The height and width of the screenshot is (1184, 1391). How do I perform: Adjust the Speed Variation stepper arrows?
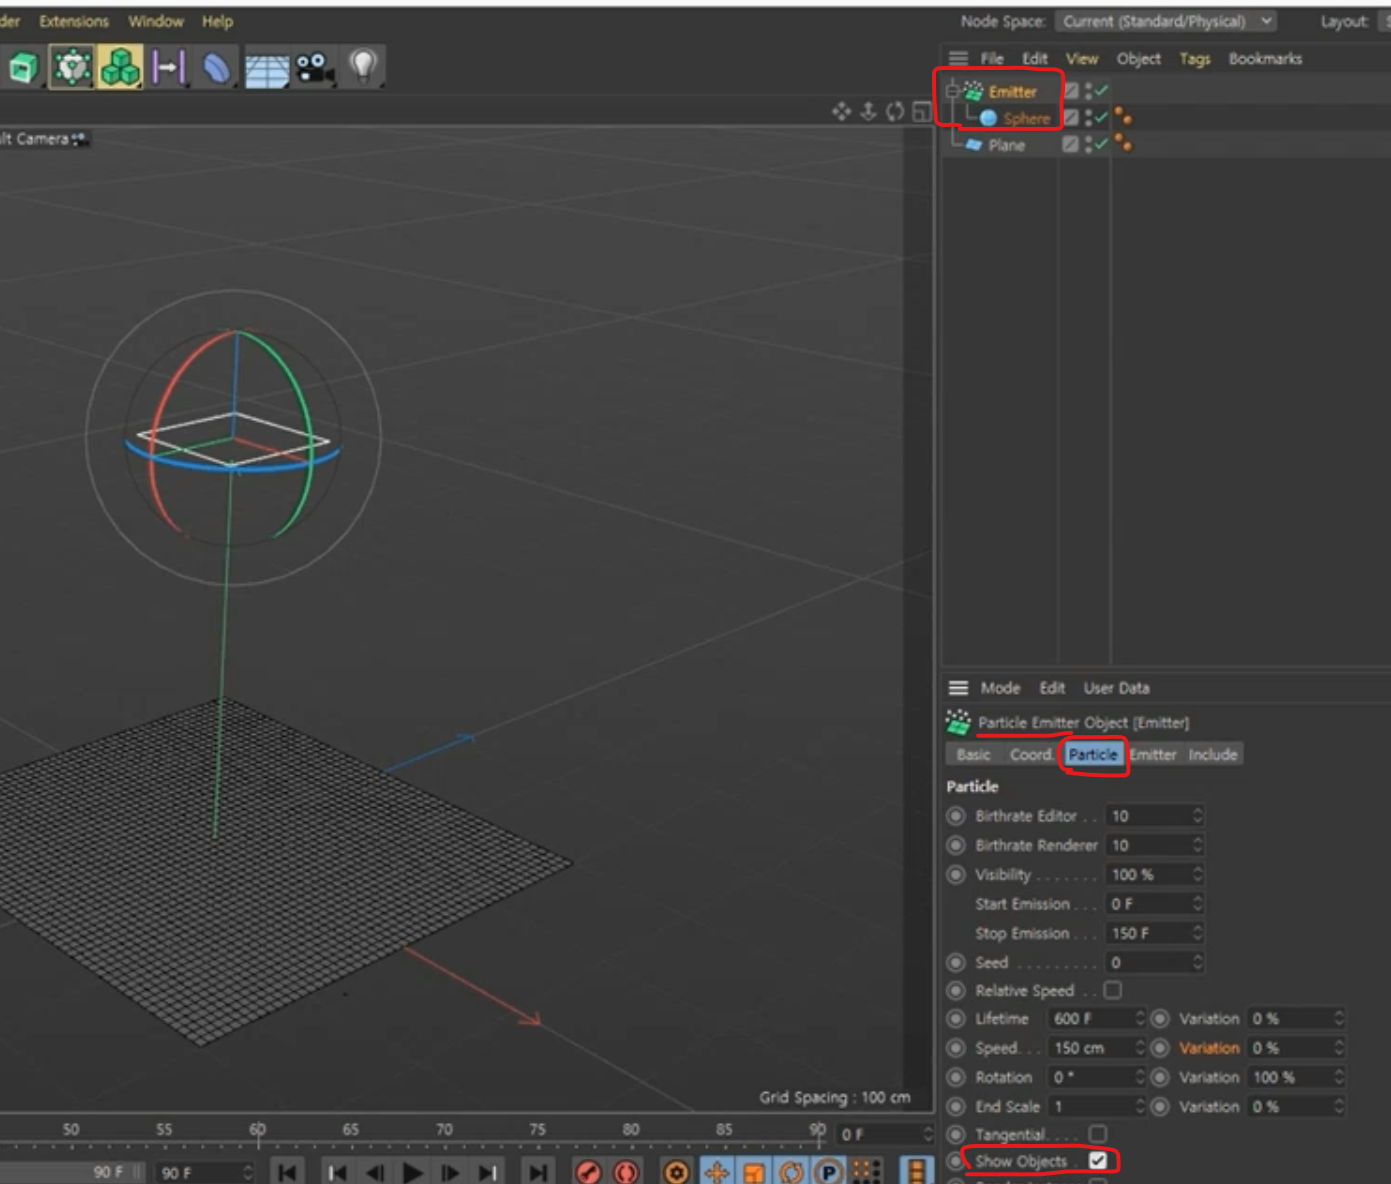tap(1339, 1048)
